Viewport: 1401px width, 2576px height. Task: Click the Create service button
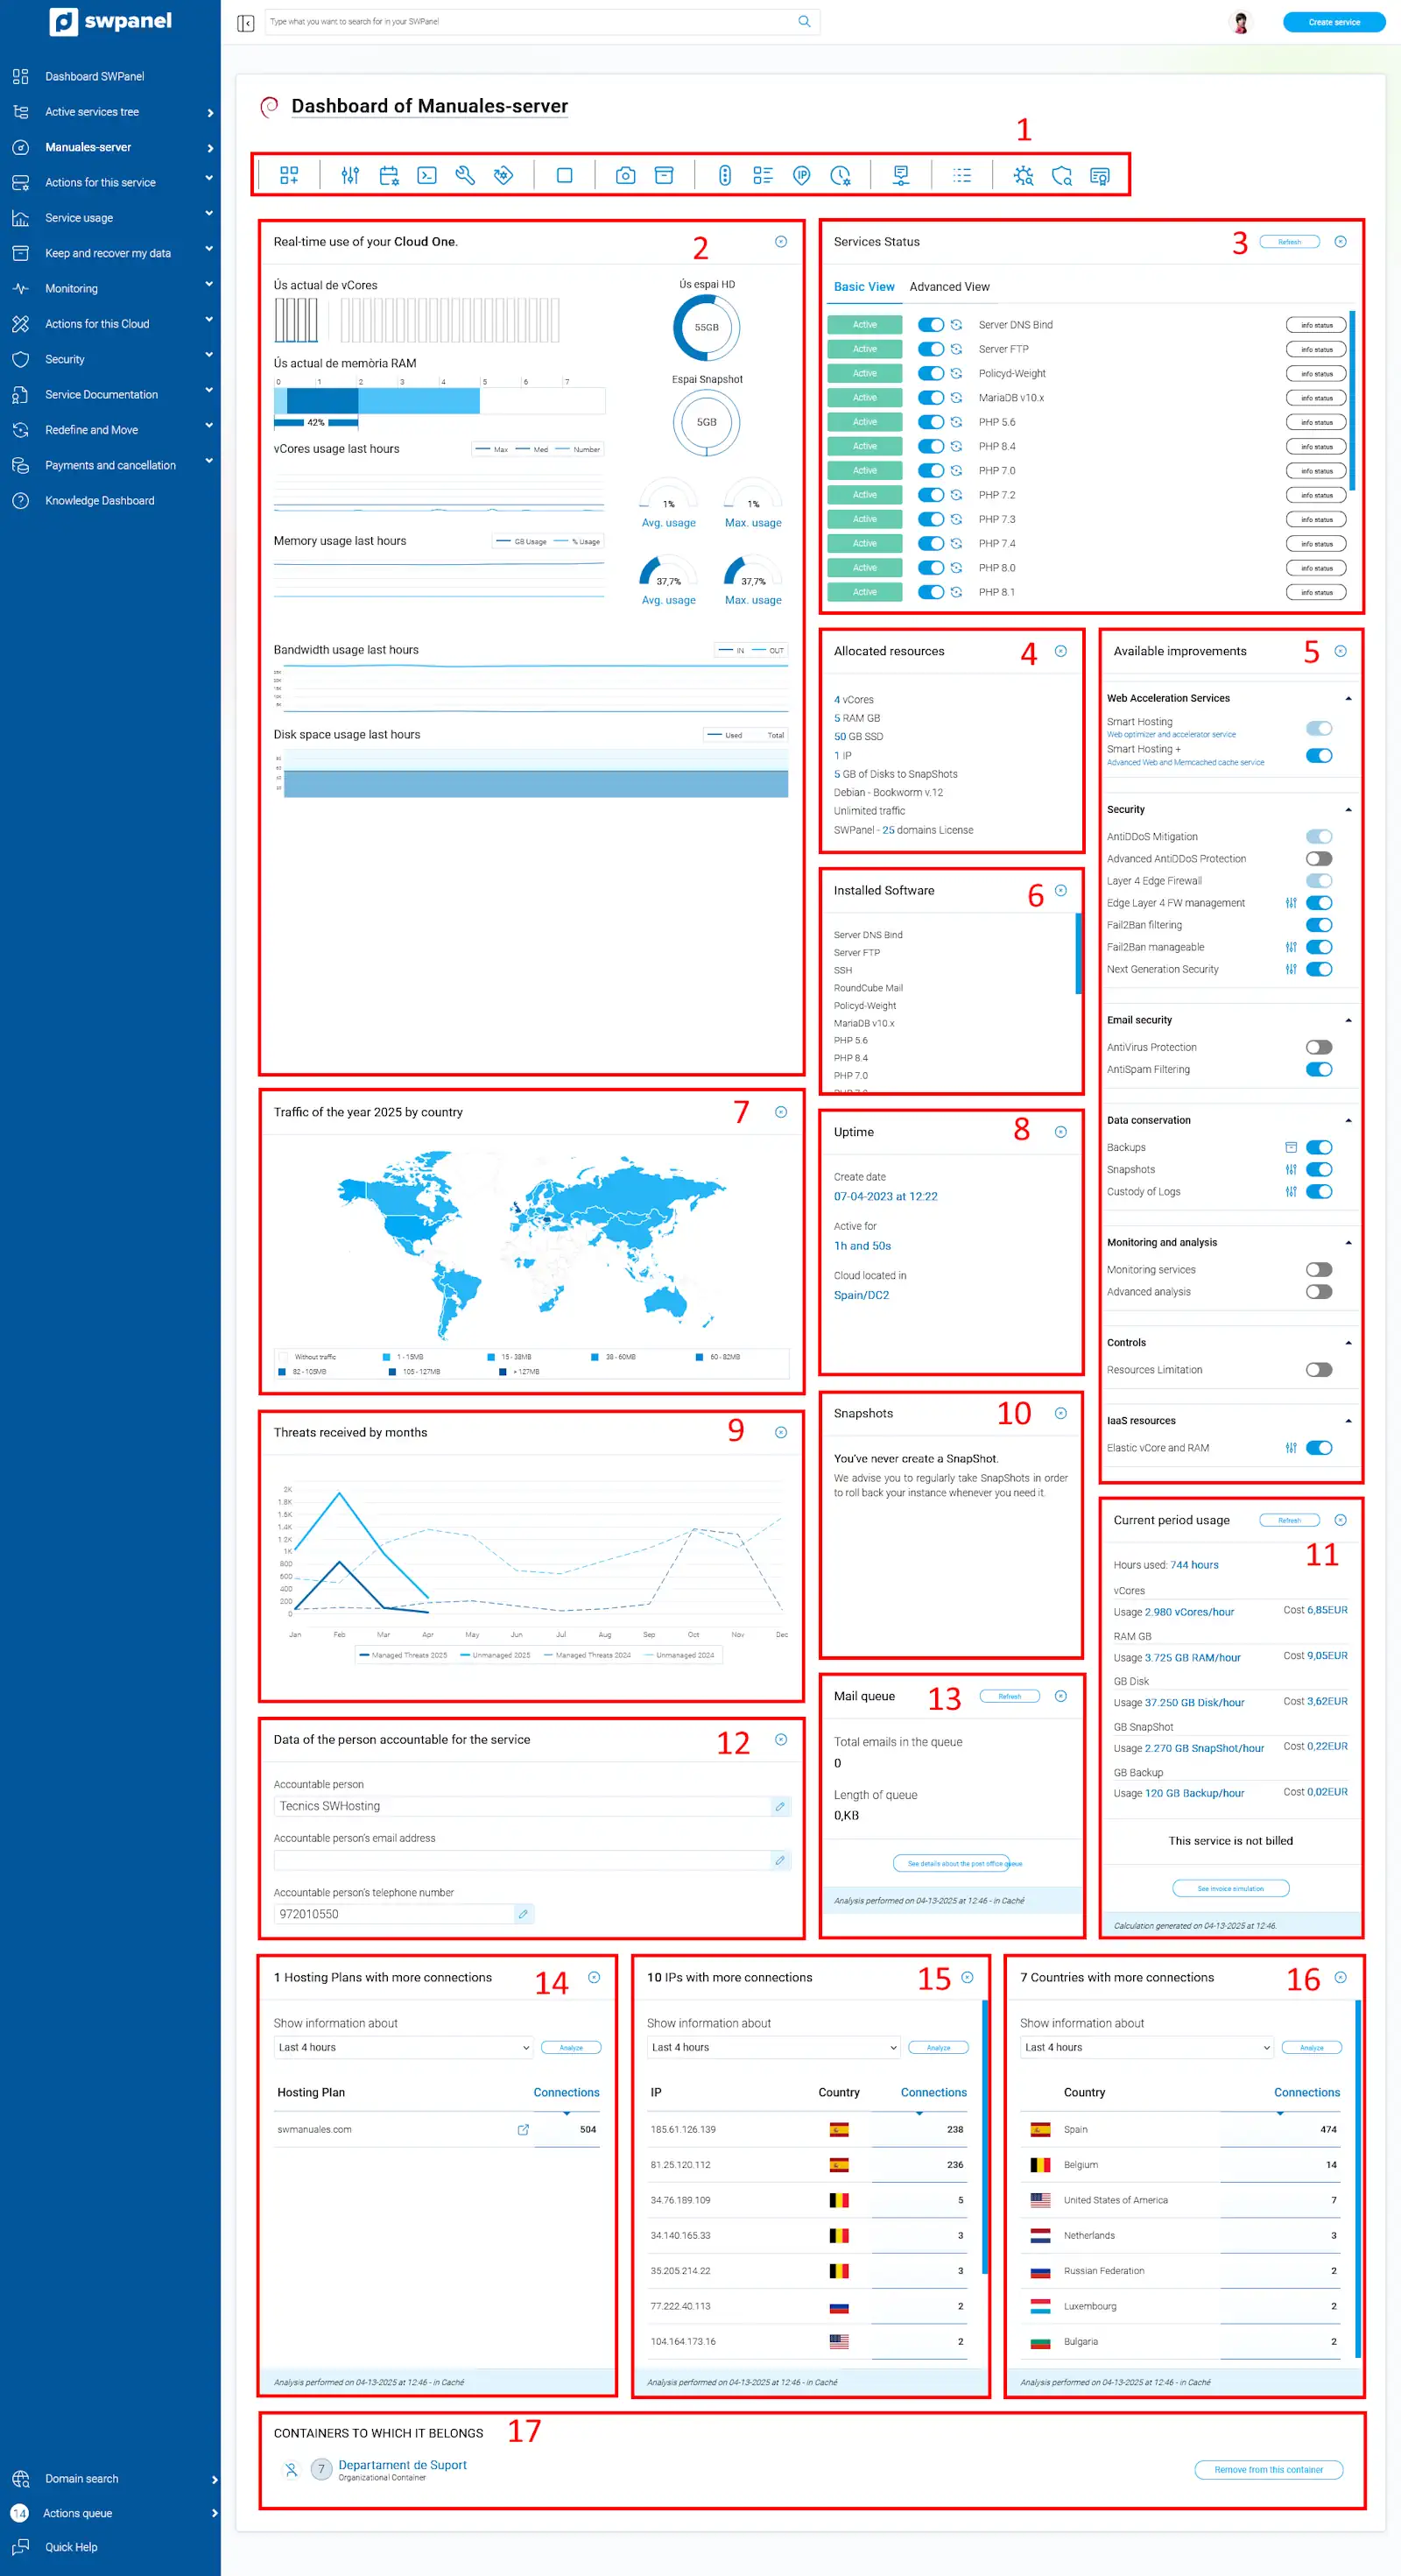coord(1333,22)
